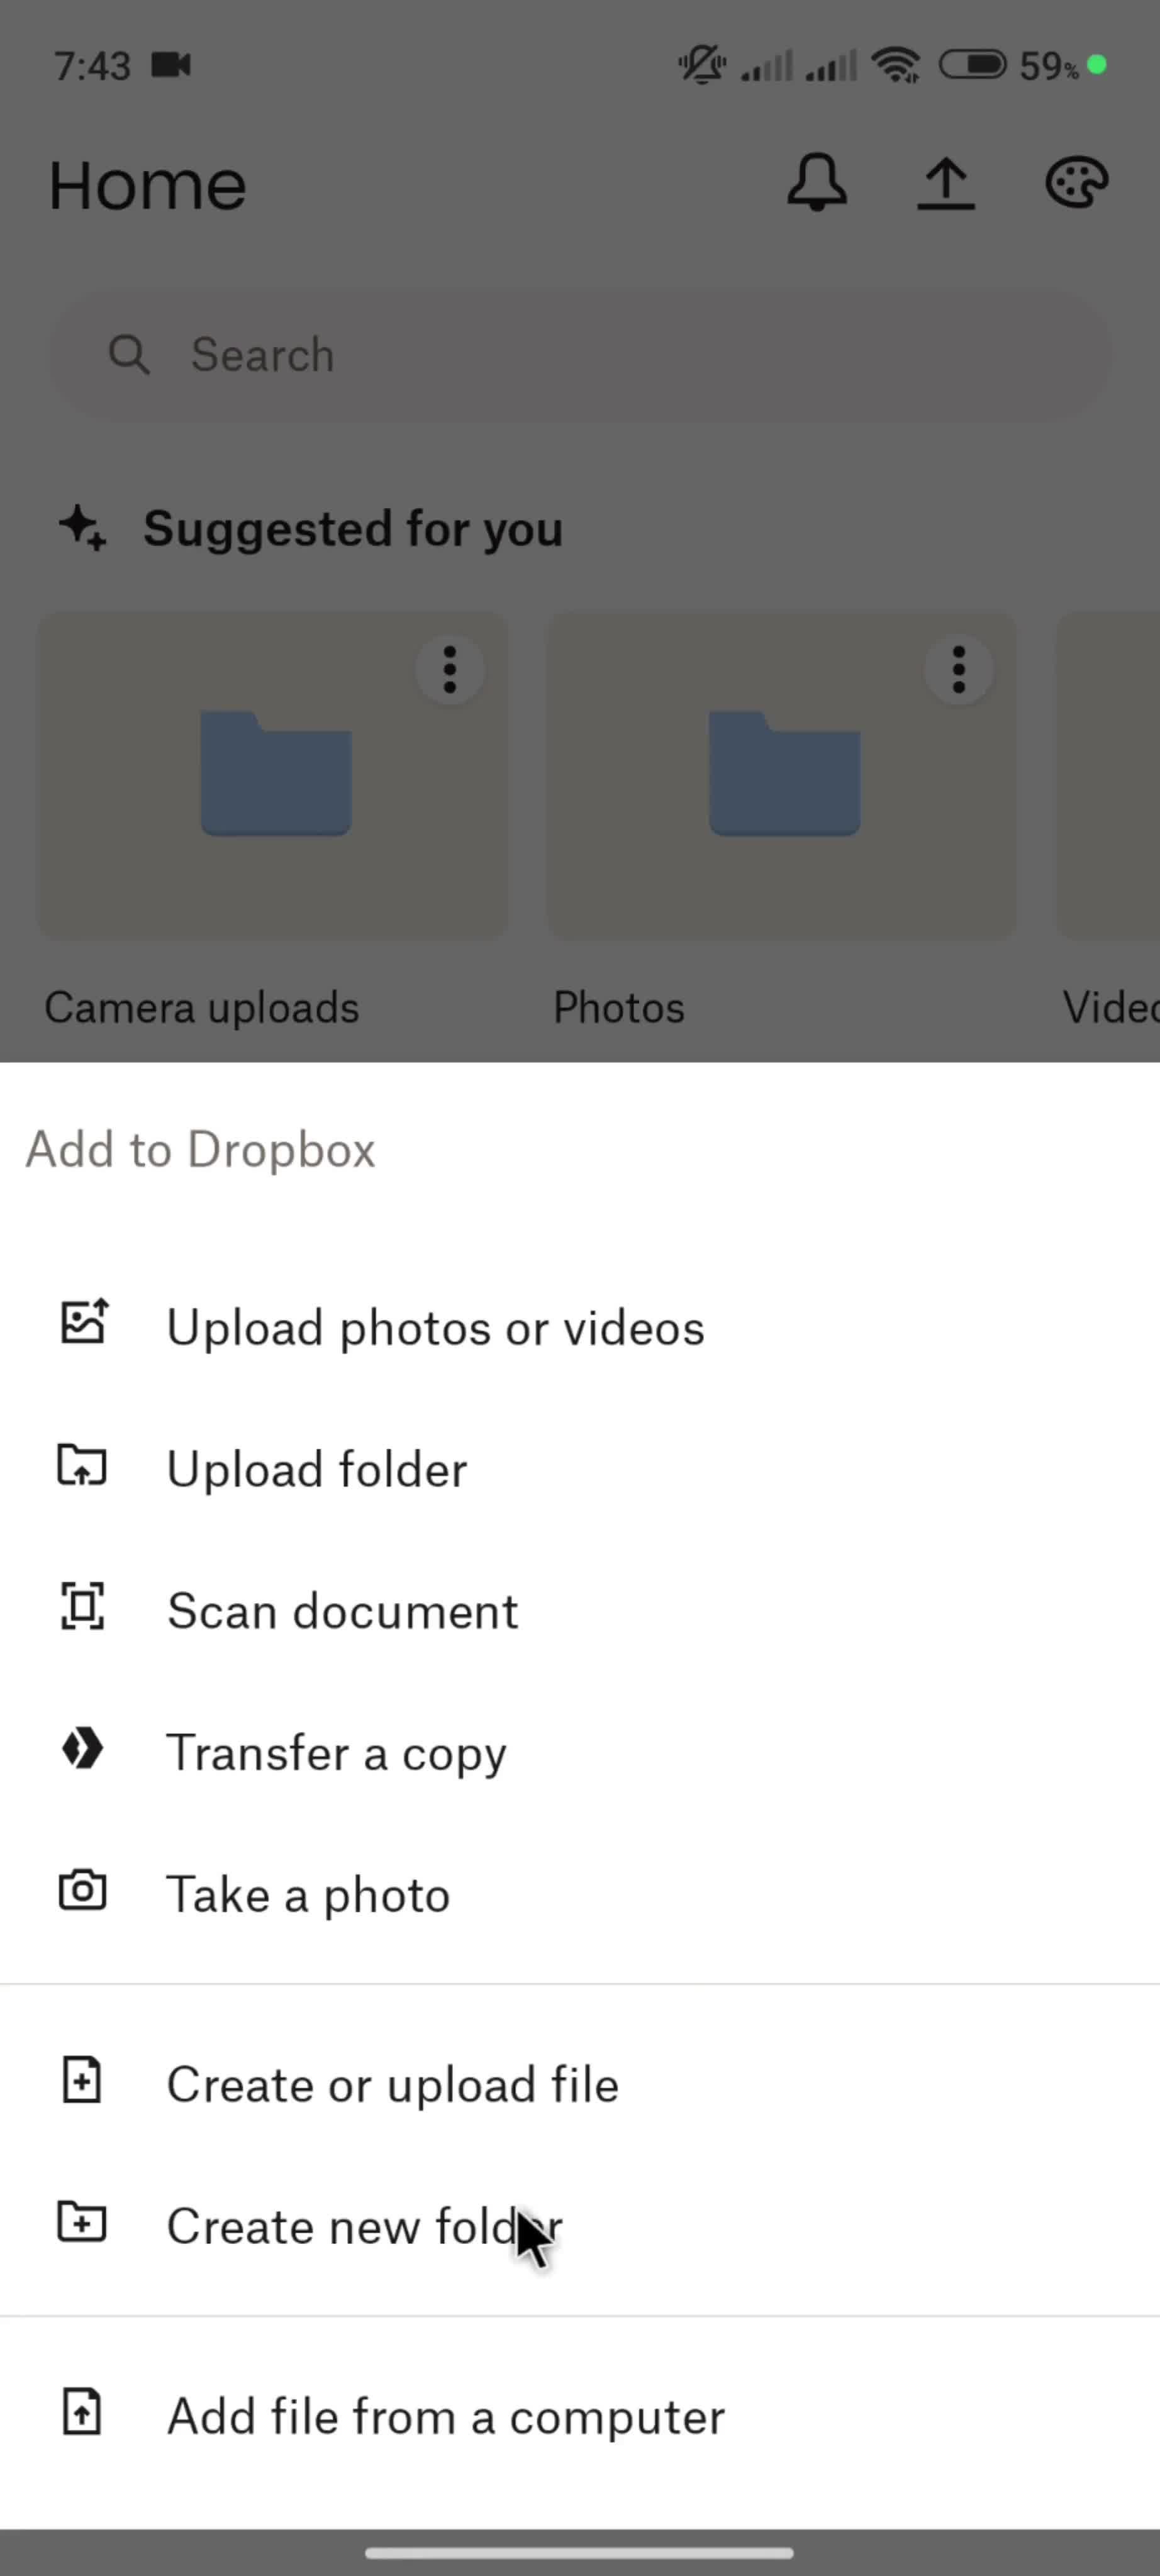
Task: Tap the muted bell status icon
Action: pos(703,65)
